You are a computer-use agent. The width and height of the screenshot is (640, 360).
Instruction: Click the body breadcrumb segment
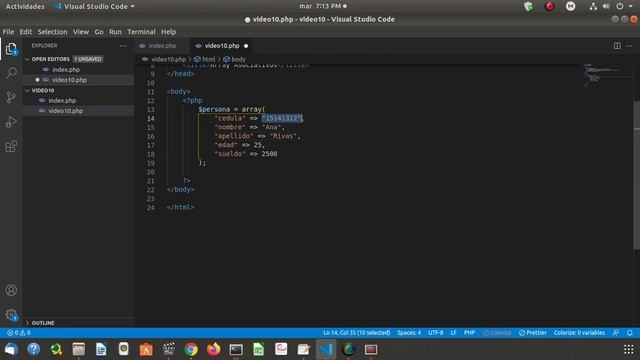click(x=235, y=59)
